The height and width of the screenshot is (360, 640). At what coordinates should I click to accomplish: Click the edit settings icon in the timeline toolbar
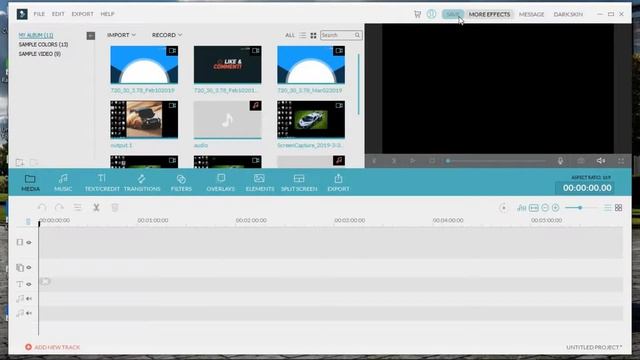78,207
